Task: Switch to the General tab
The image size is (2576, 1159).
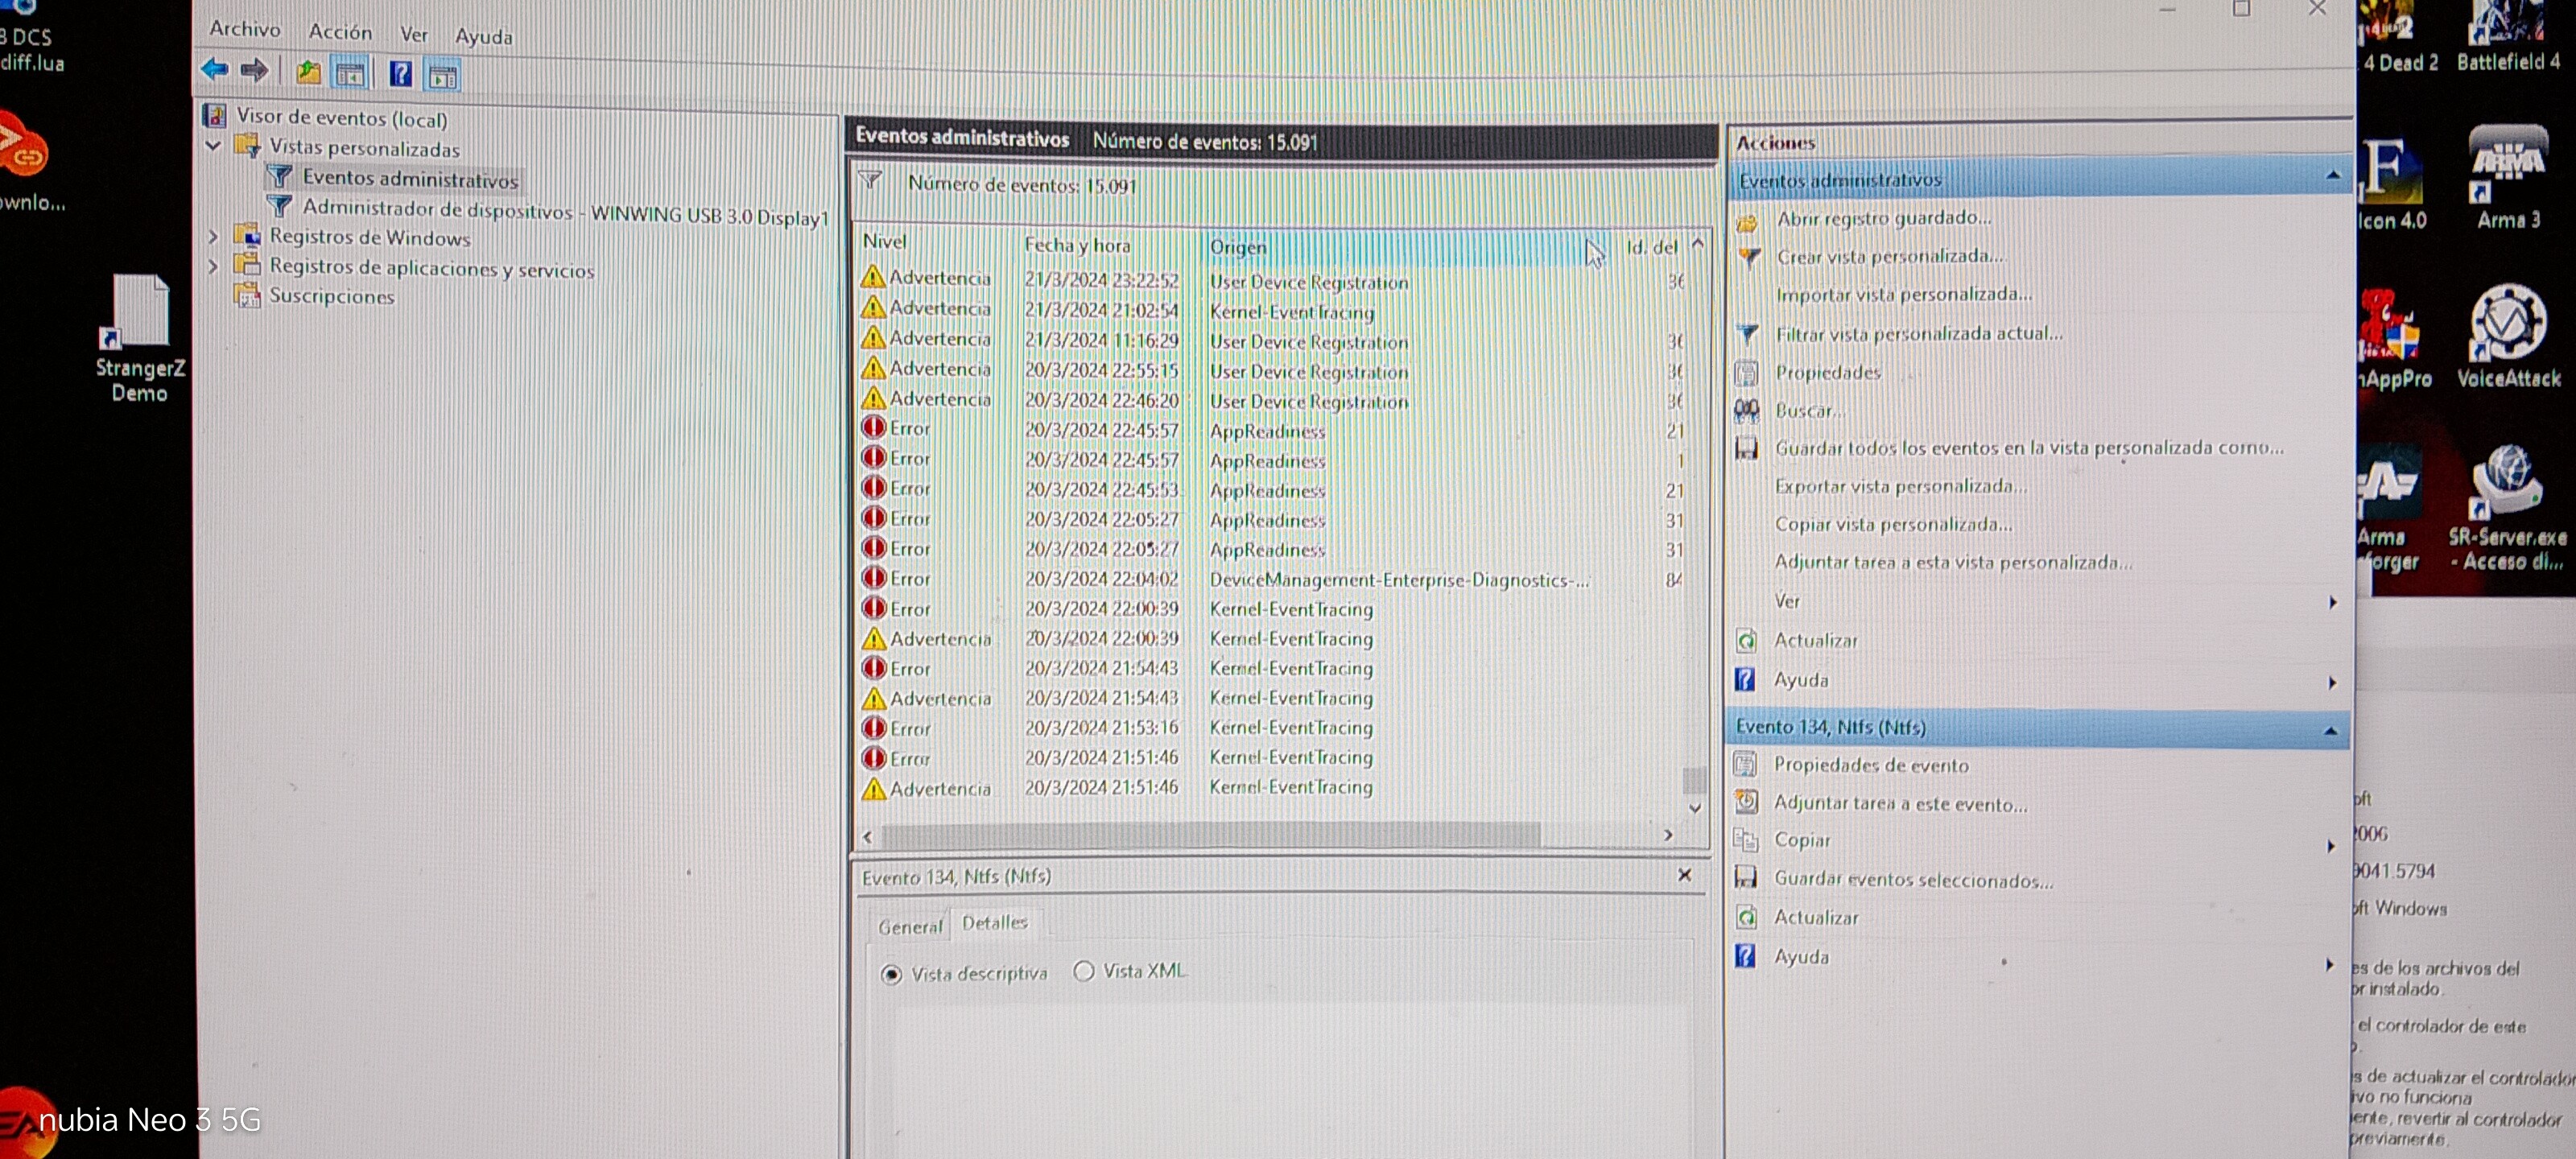Action: 910,927
